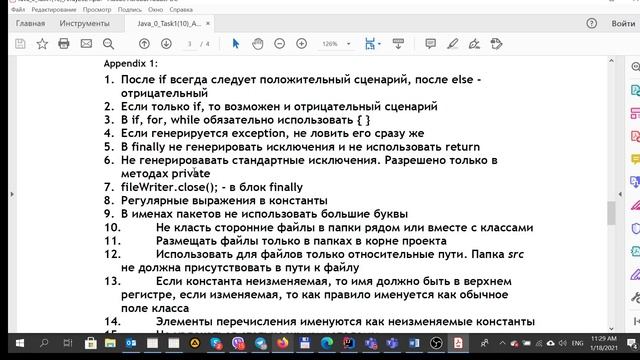Open the Protect shield tool in right sidebar
The width and height of the screenshot is (640, 360).
click(x=635, y=228)
